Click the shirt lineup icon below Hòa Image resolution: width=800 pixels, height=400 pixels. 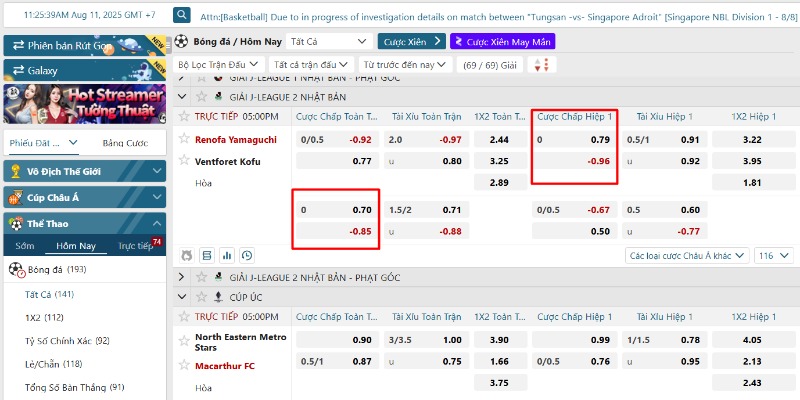[186, 255]
